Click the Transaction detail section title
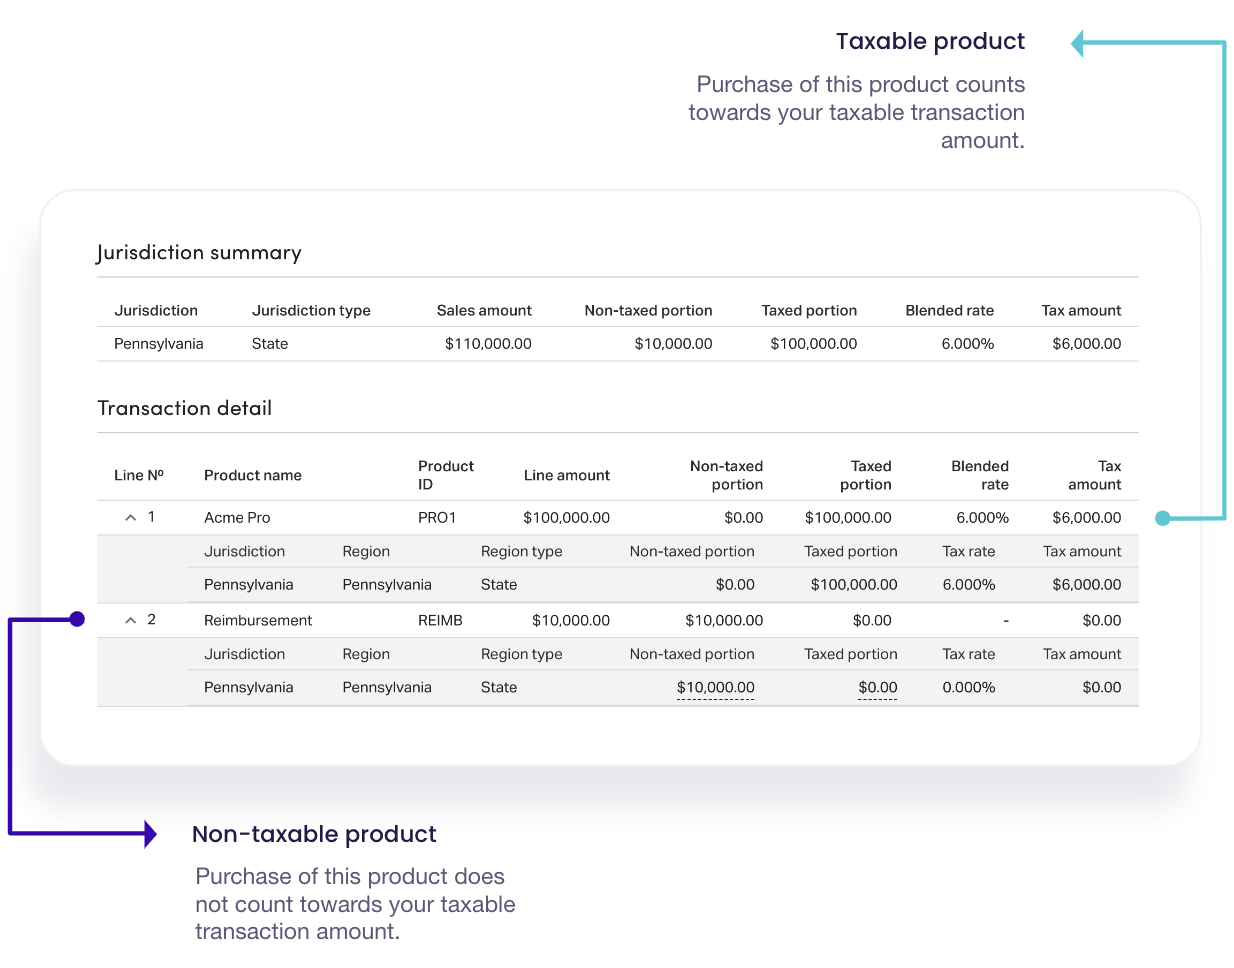The width and height of the screenshot is (1234, 968). 184,408
